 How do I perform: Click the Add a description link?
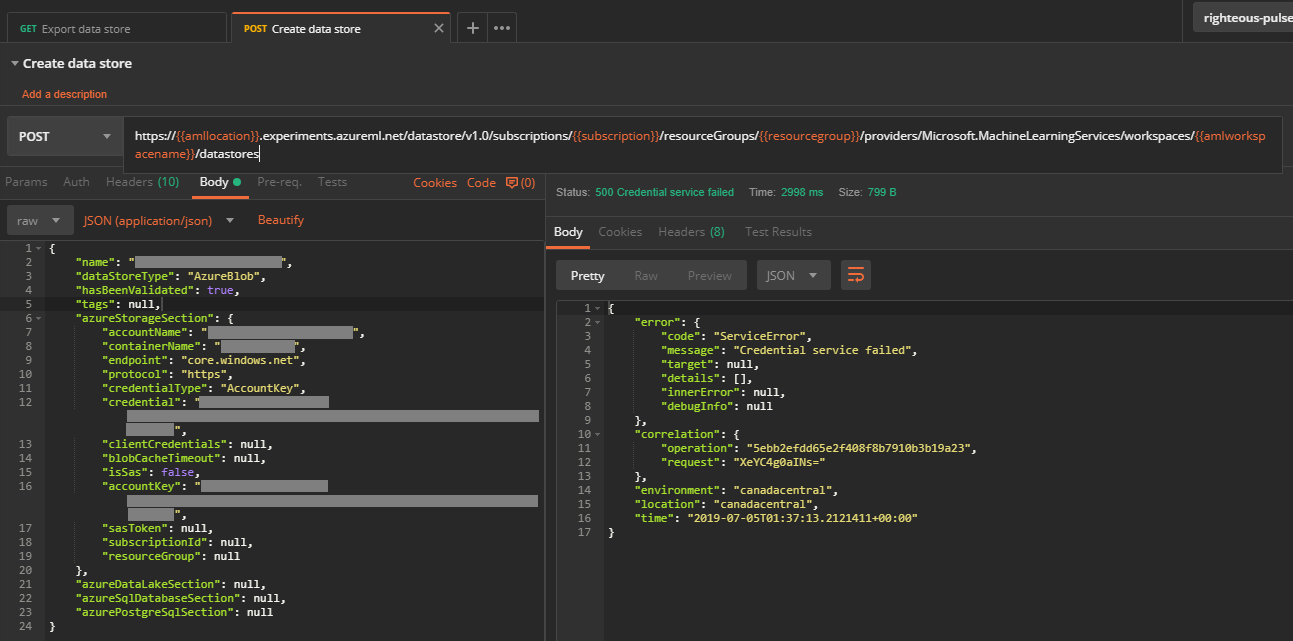[x=64, y=92]
